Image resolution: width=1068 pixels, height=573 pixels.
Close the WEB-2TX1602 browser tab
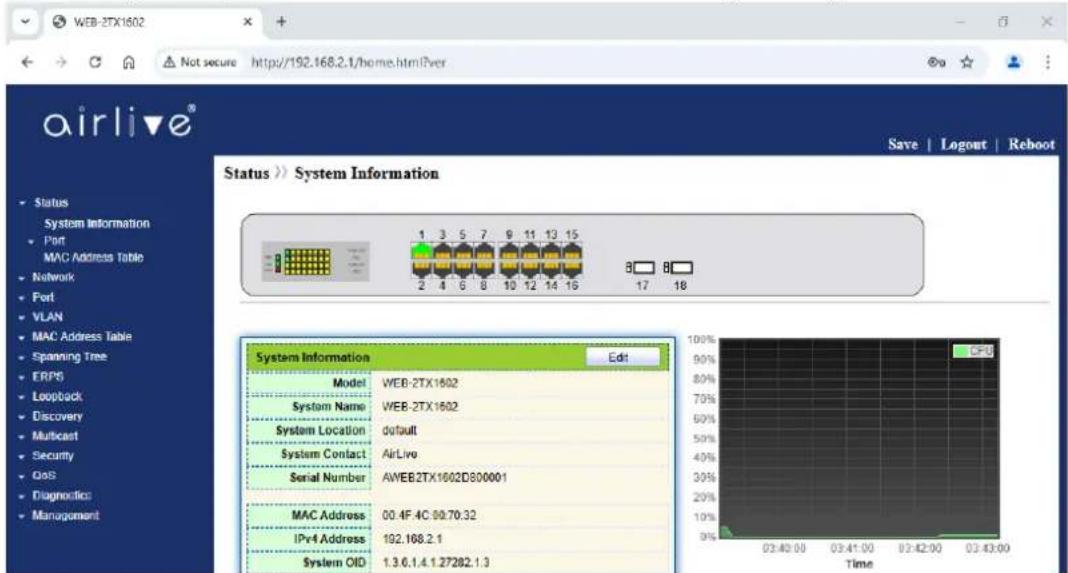pos(248,22)
